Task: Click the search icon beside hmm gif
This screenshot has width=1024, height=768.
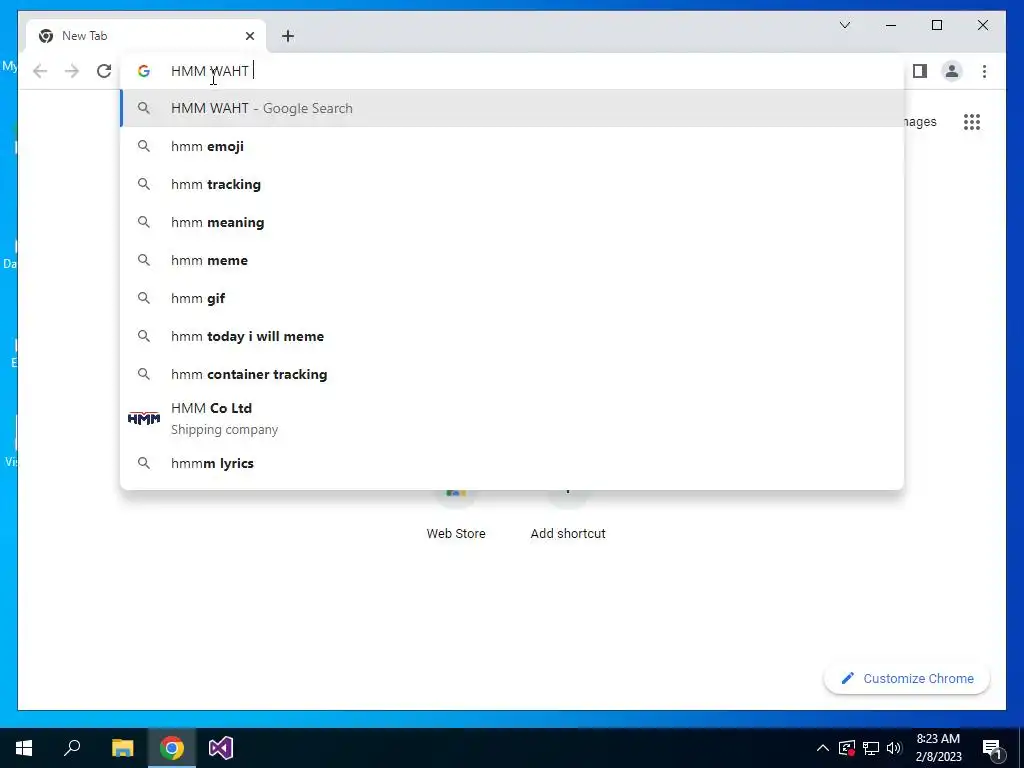Action: tap(144, 298)
